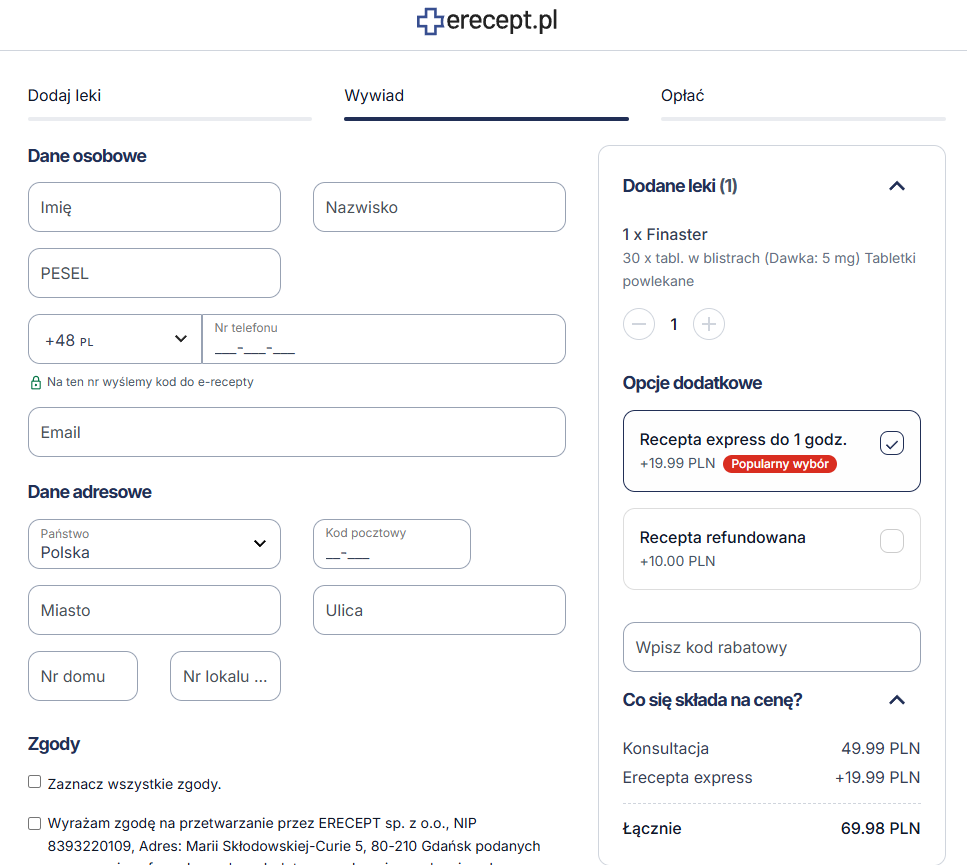This screenshot has width=967, height=865.
Task: Click the Na ten nr wyślemy kod hint
Action: (150, 382)
